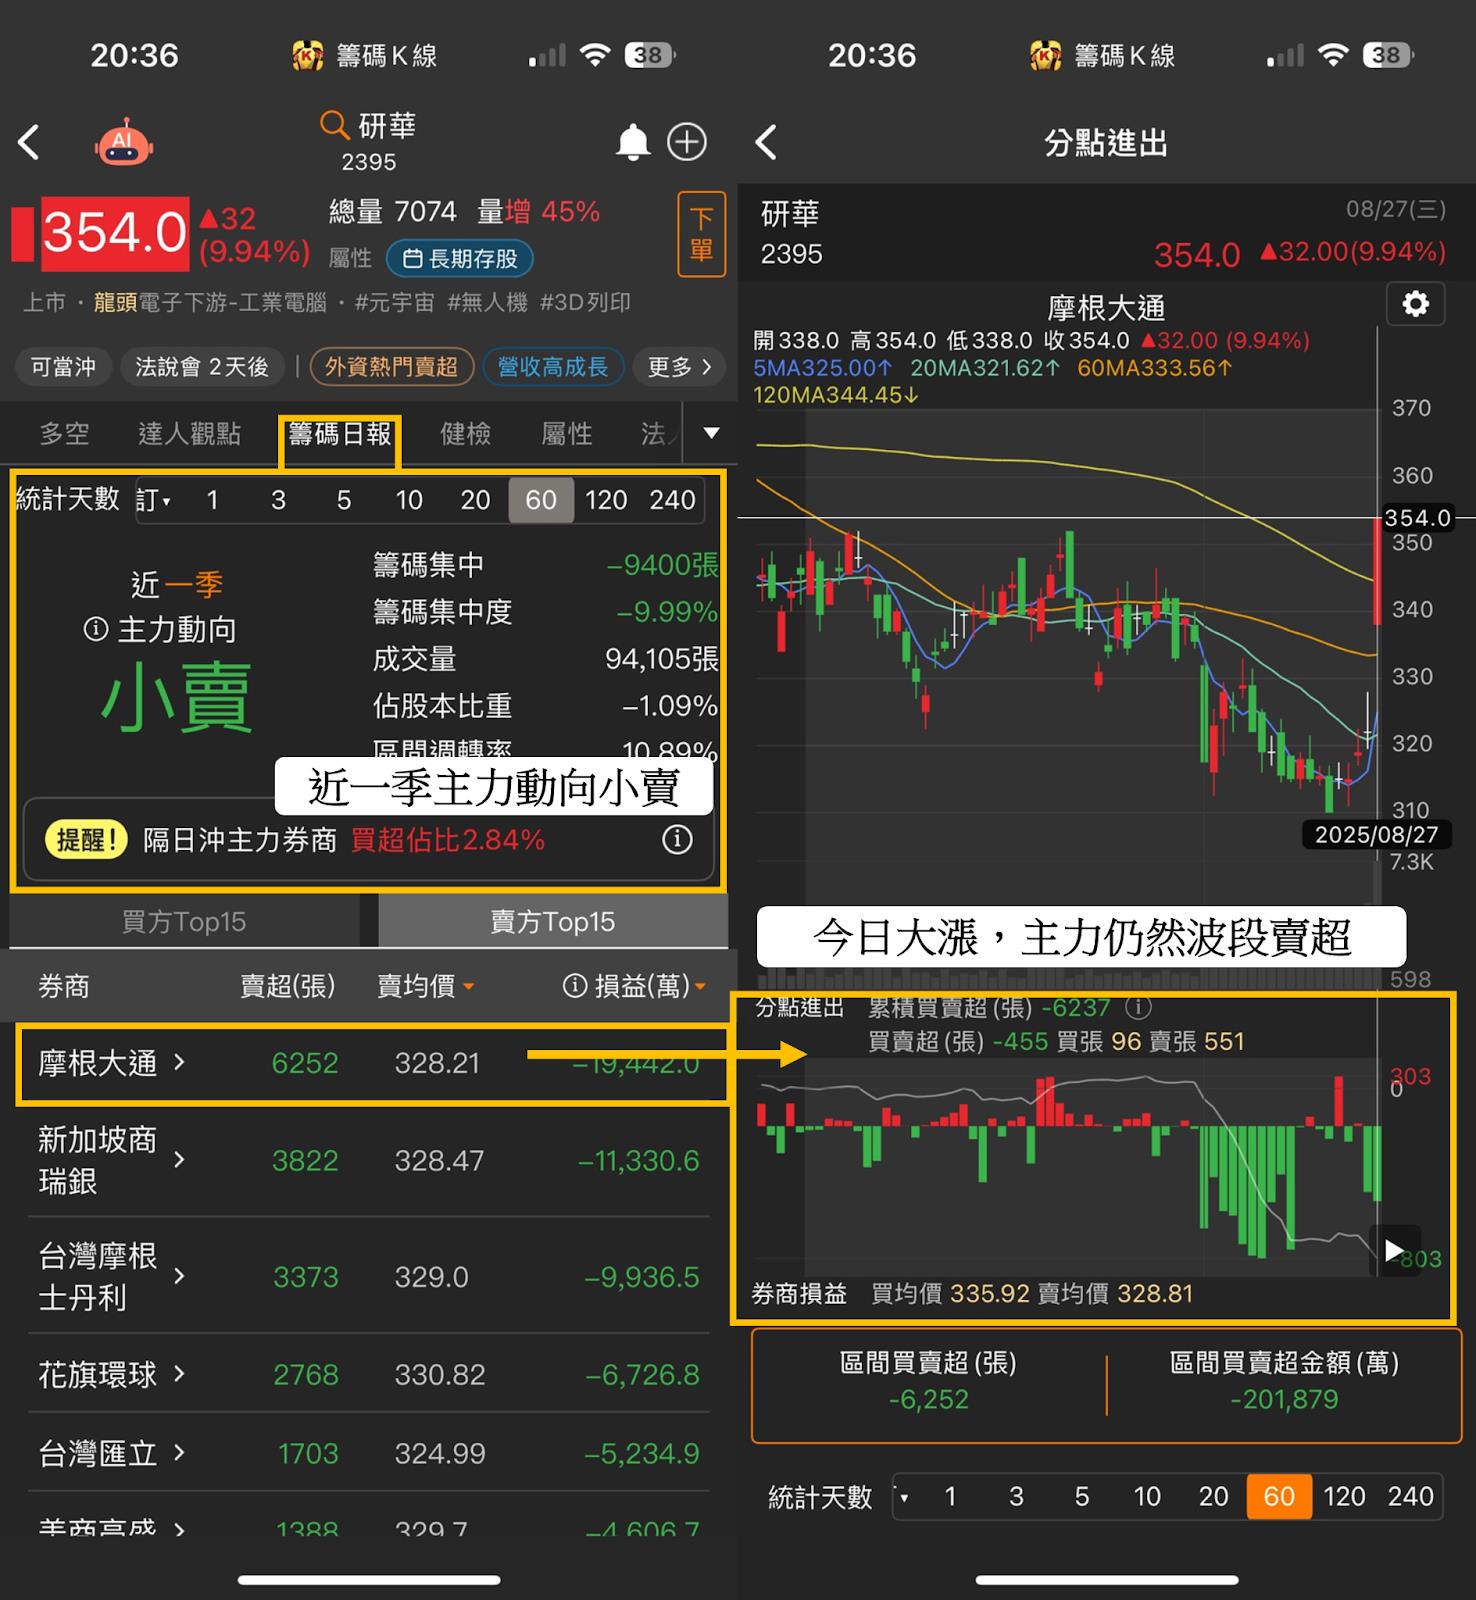
Task: Select 240 days in the left 統計天數
Action: tap(672, 500)
